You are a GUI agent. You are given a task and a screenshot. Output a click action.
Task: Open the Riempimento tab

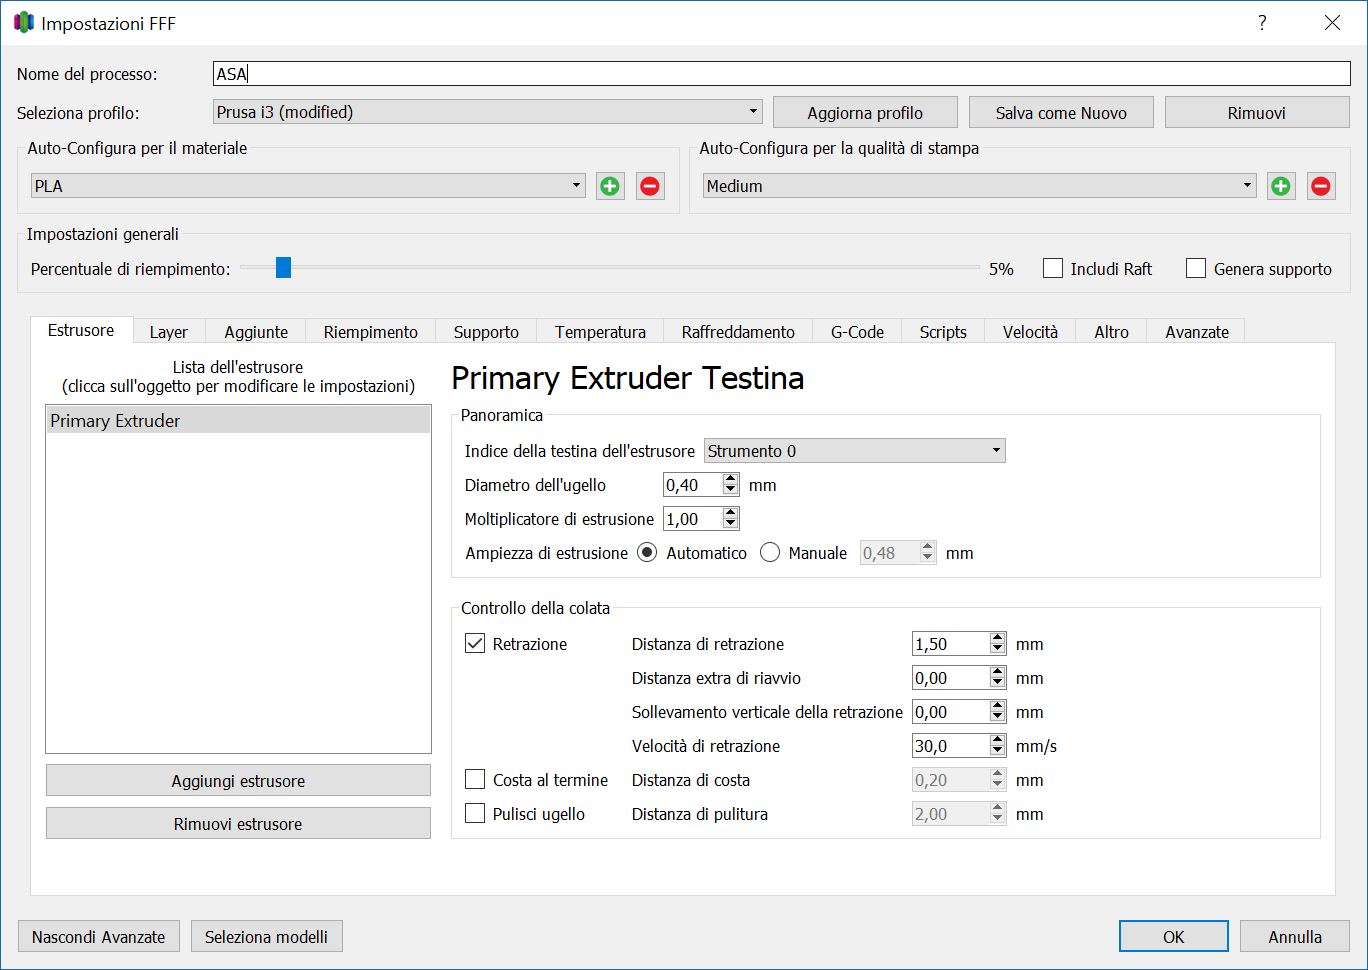click(x=371, y=332)
